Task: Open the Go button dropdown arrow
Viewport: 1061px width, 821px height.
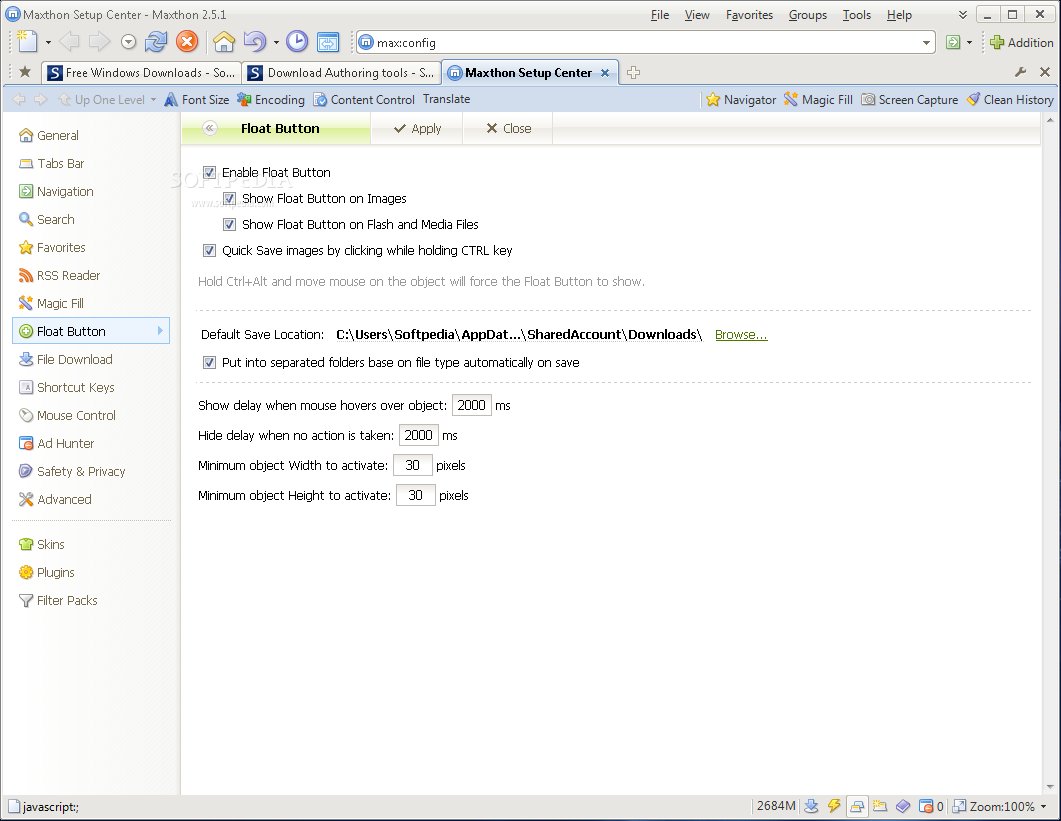Action: (x=969, y=43)
